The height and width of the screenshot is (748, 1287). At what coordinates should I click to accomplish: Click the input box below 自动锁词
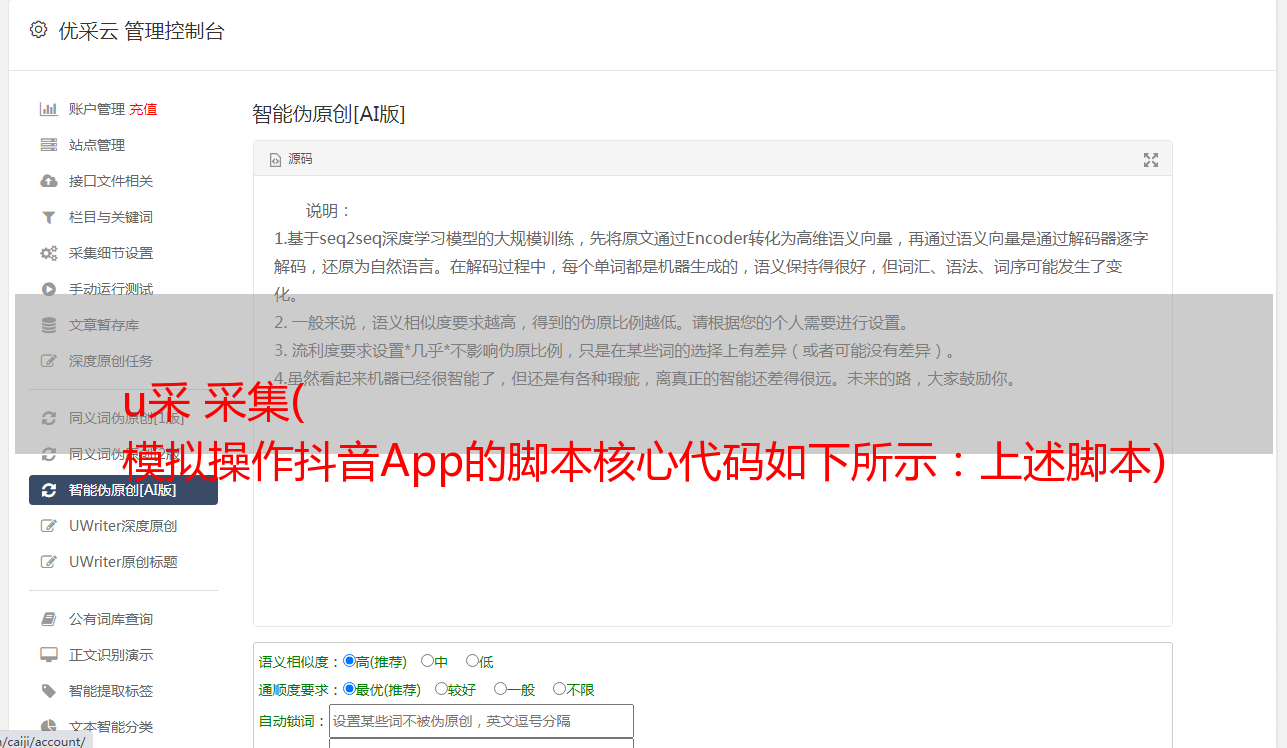481,743
